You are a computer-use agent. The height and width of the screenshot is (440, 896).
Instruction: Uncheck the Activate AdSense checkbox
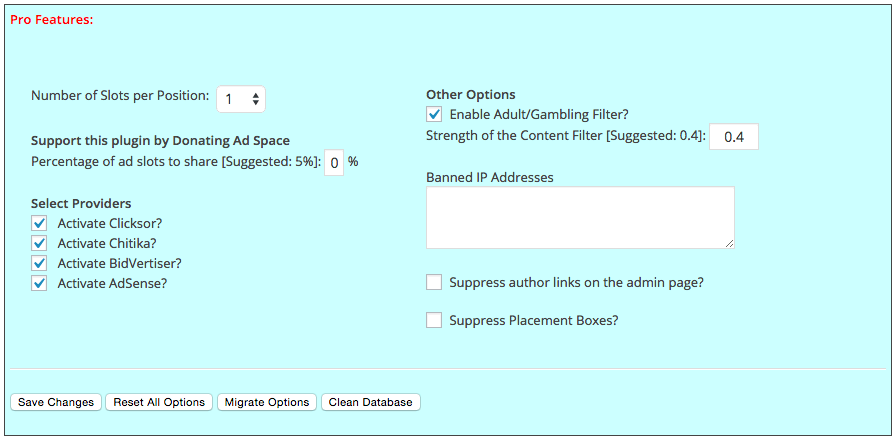pyautogui.click(x=39, y=283)
